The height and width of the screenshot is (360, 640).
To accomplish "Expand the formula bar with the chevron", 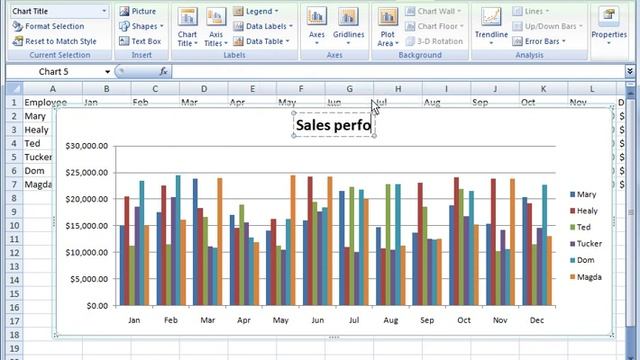I will pos(630,71).
